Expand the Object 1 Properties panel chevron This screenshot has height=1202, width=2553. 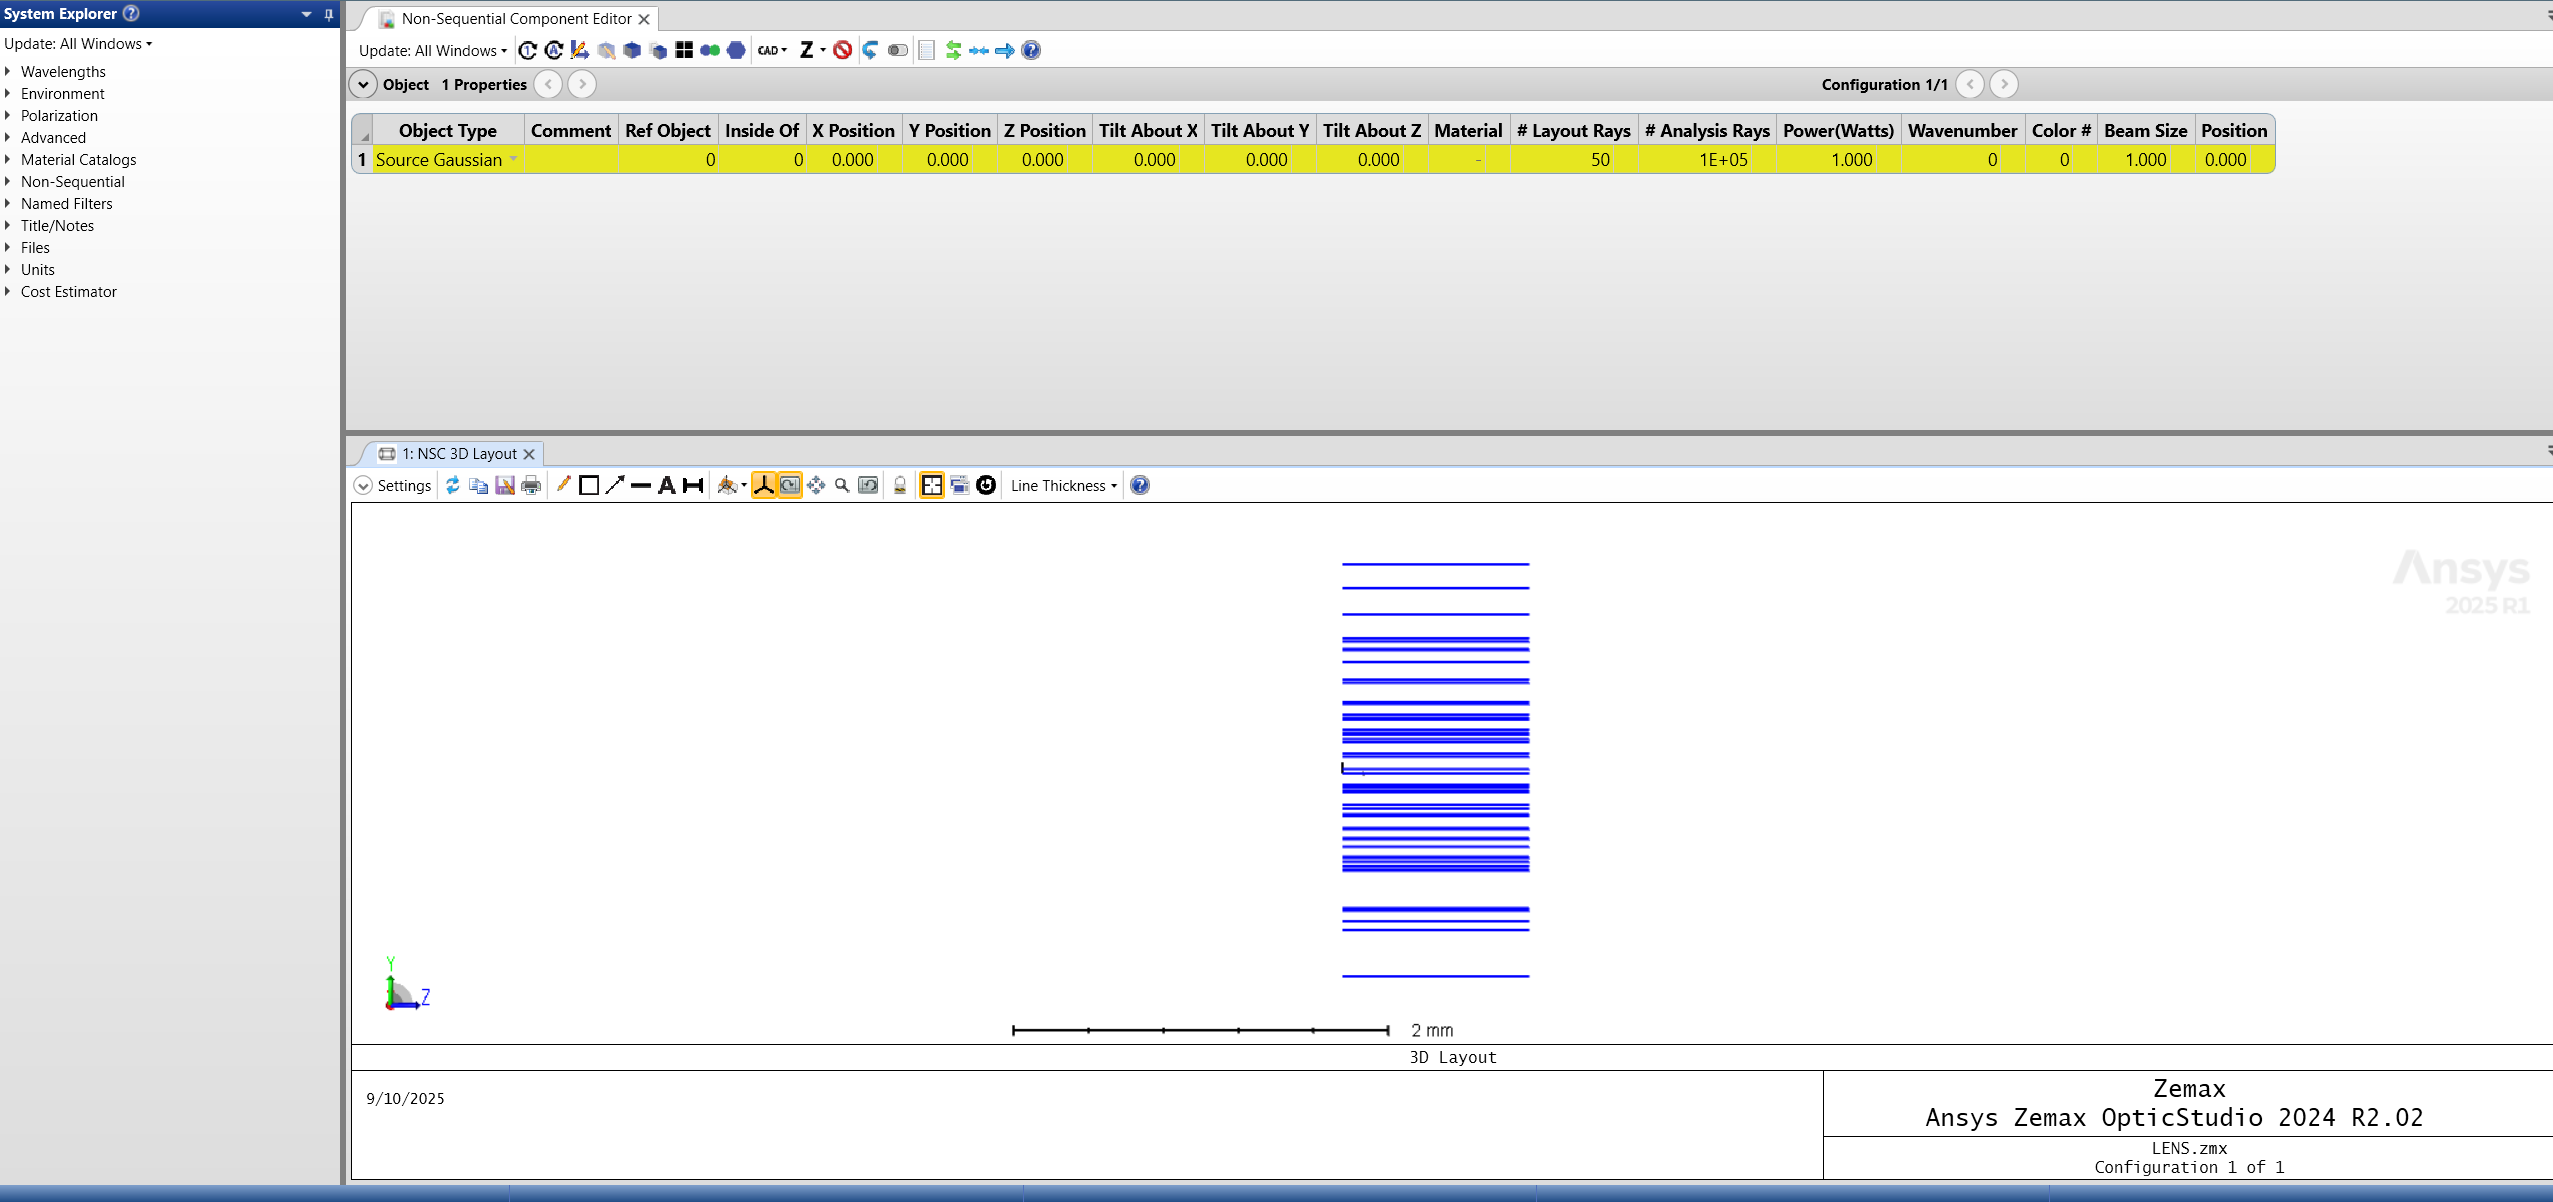[x=363, y=85]
